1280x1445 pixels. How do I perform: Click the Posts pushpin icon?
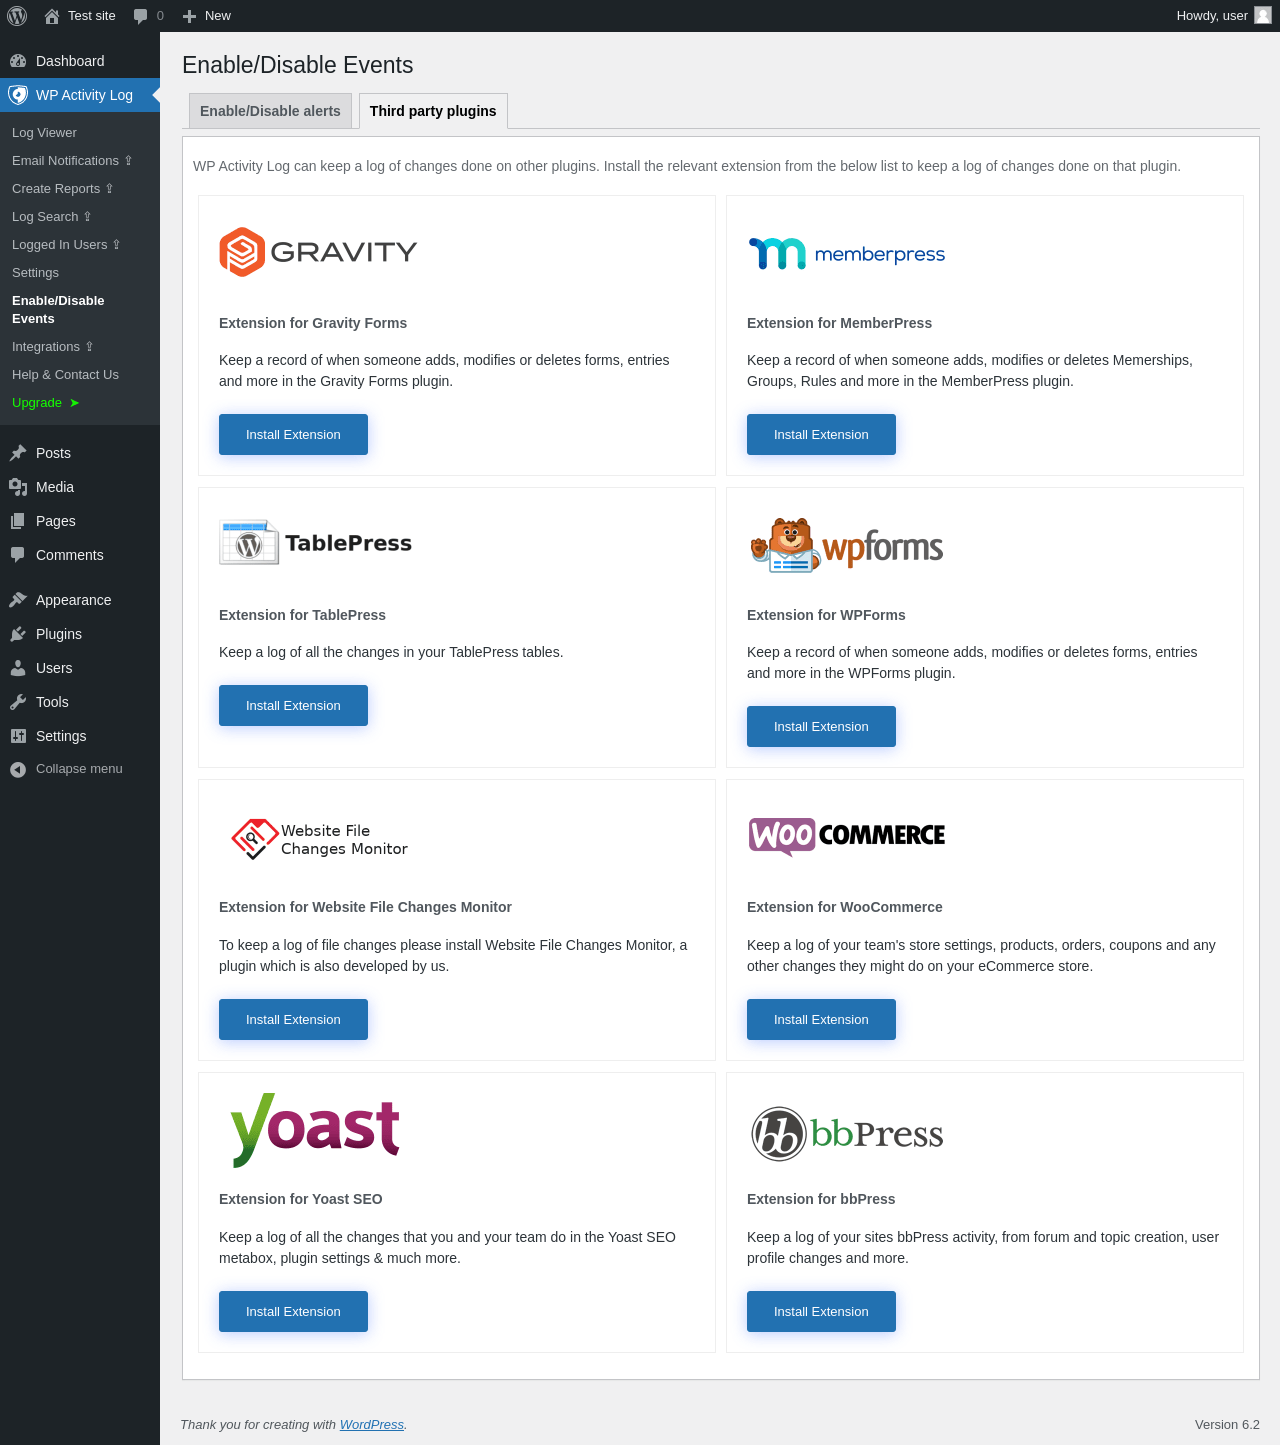pyautogui.click(x=18, y=453)
